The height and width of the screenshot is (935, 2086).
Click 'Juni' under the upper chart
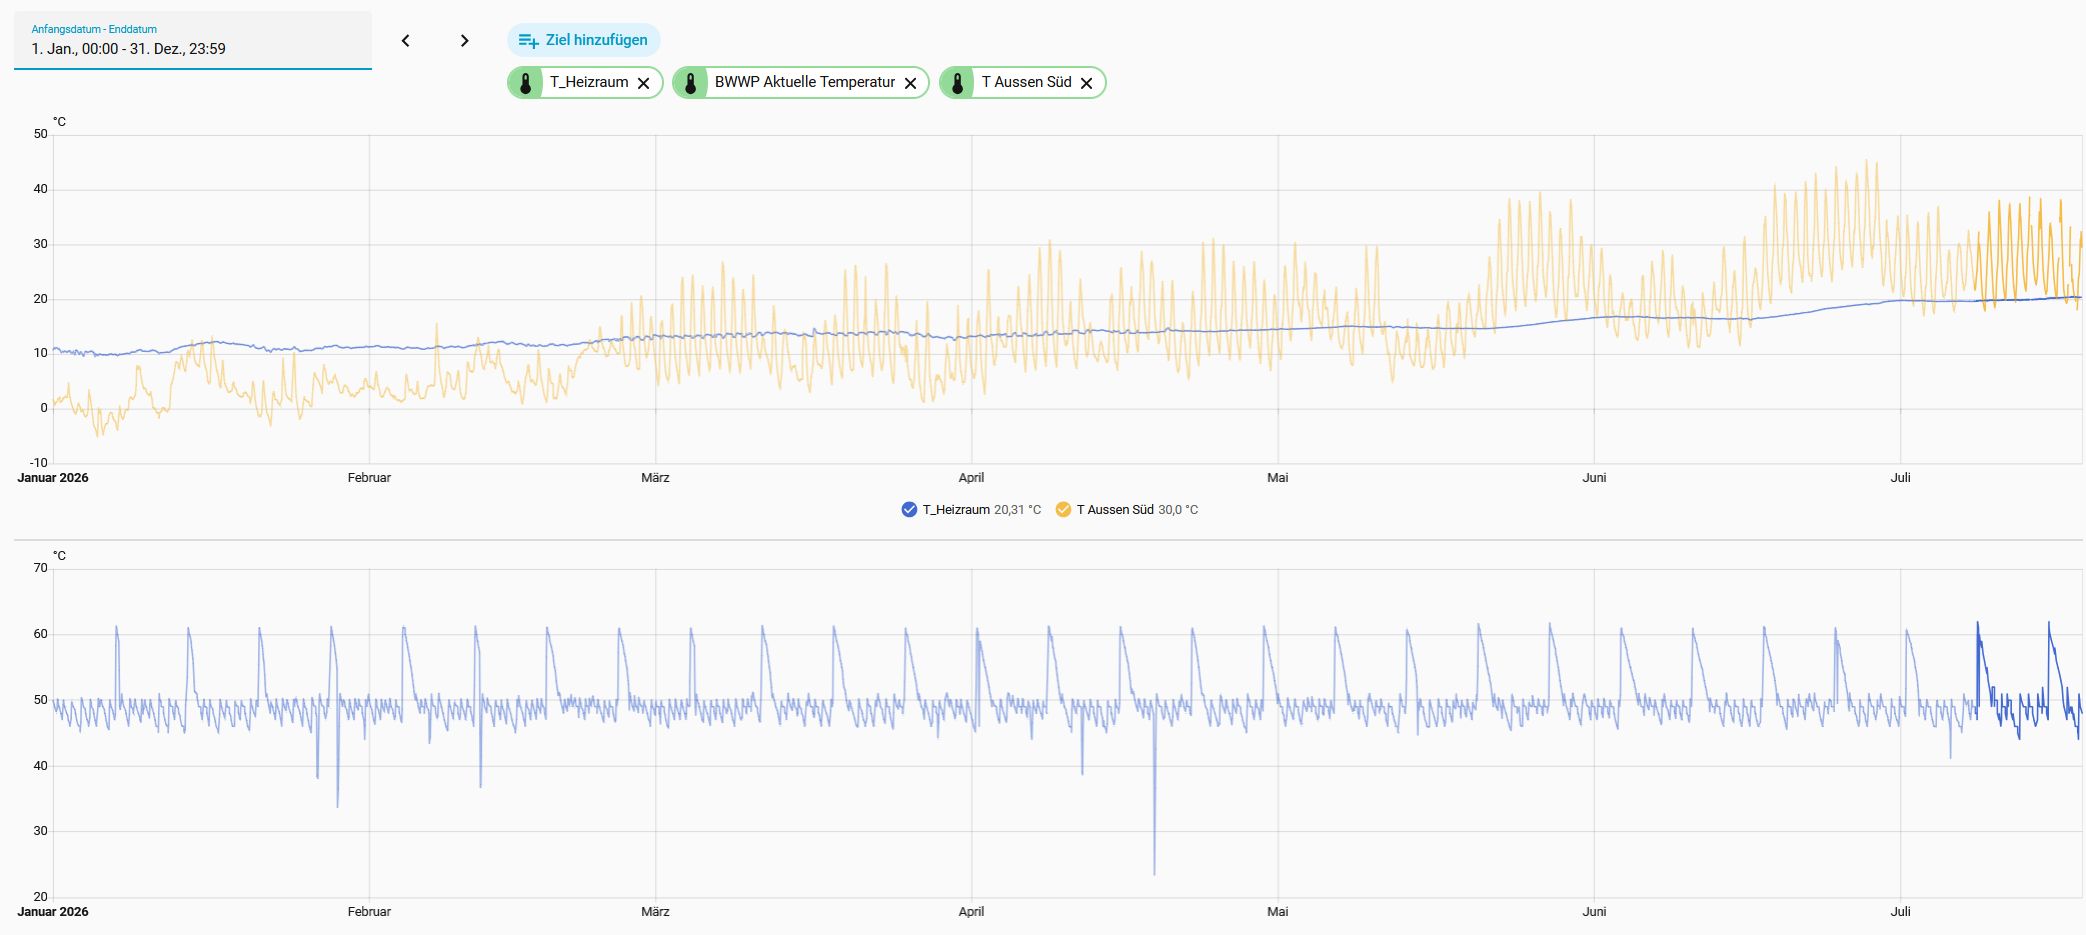[1594, 478]
